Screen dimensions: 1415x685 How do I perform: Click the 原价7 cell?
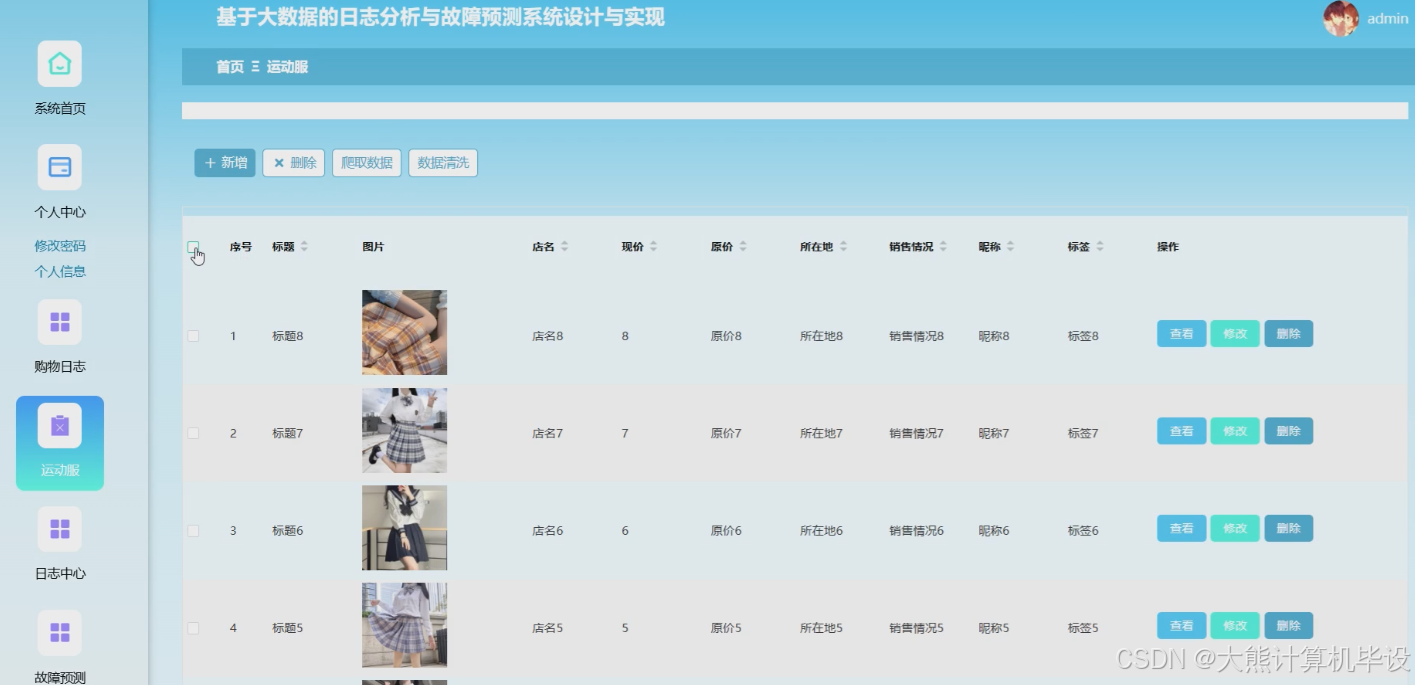point(726,433)
